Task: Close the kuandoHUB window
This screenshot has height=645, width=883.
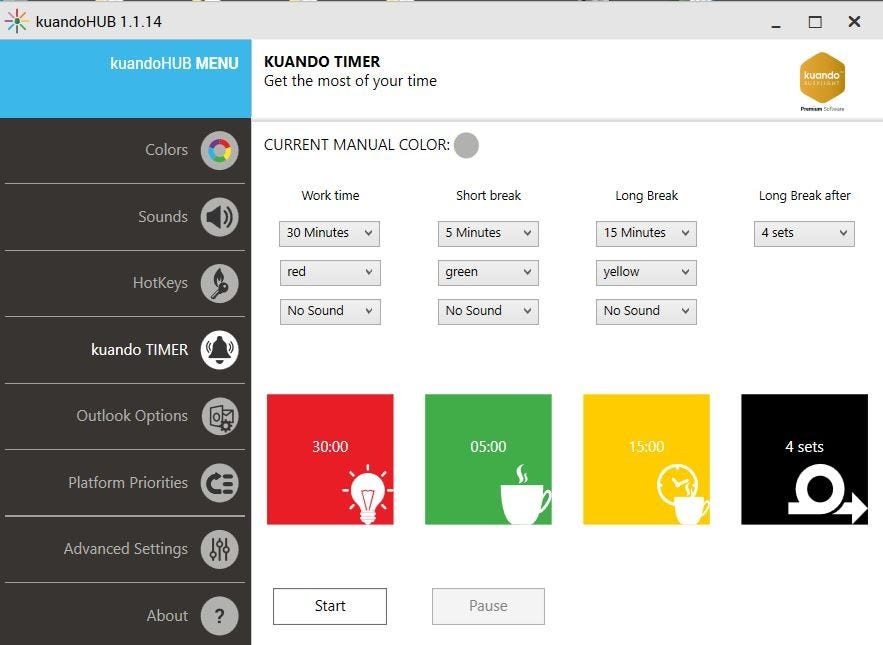Action: 854,21
